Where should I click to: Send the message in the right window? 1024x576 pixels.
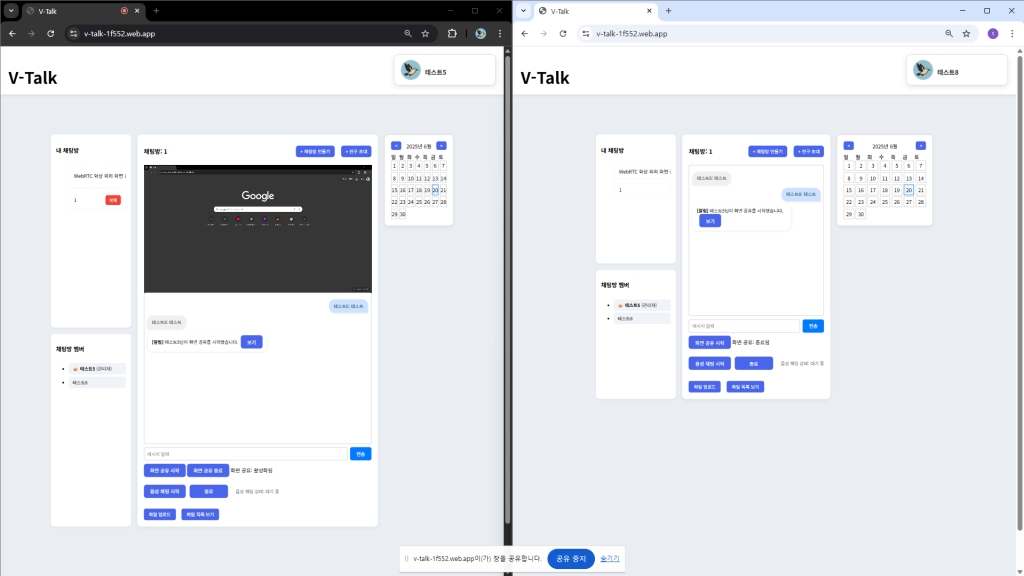813,326
